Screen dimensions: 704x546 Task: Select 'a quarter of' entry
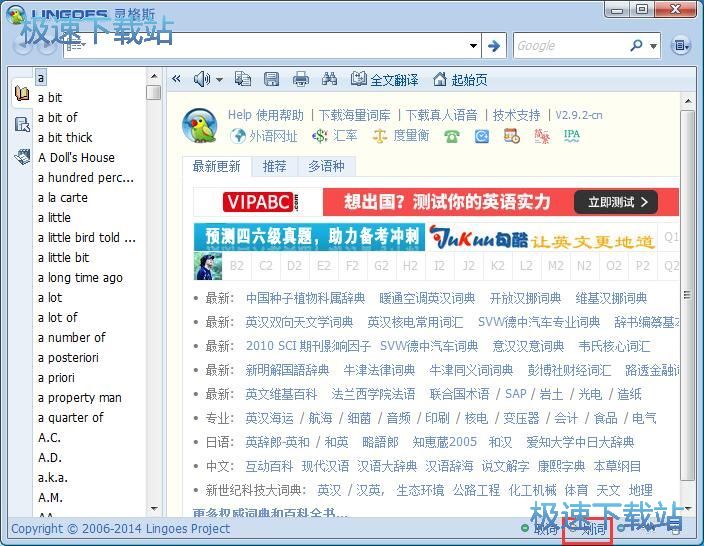click(x=70, y=418)
